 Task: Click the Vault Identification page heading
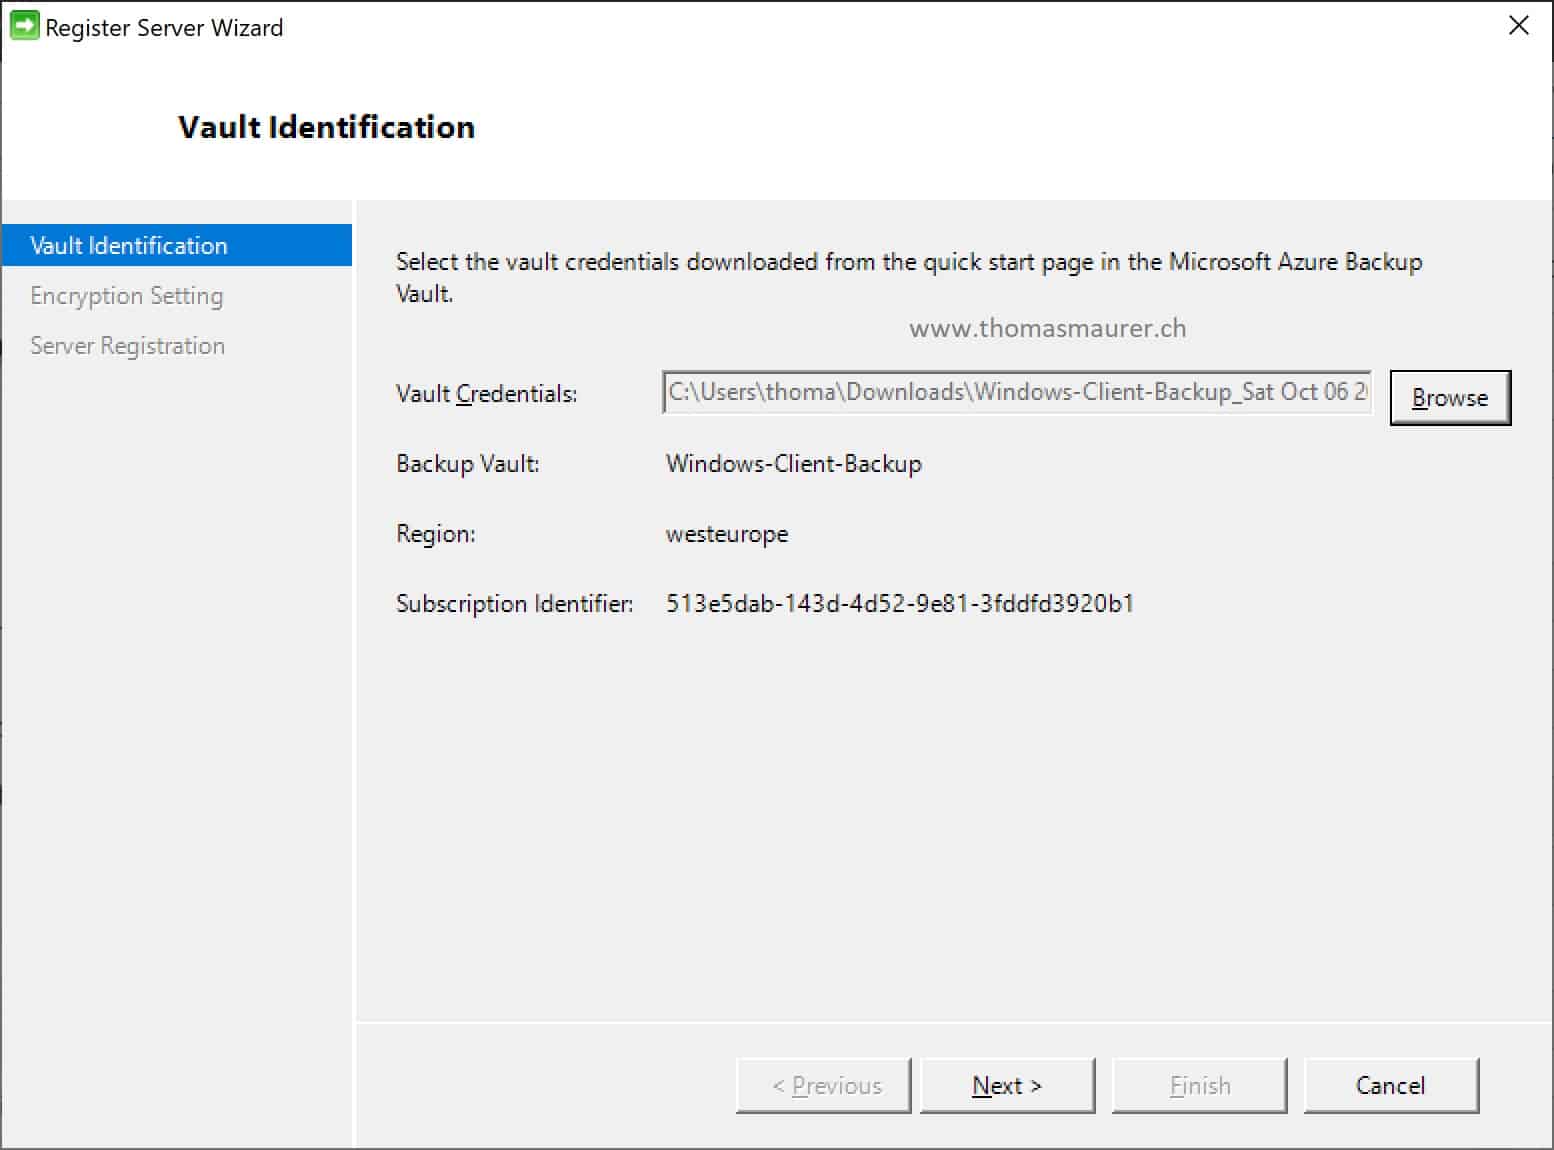pyautogui.click(x=326, y=127)
